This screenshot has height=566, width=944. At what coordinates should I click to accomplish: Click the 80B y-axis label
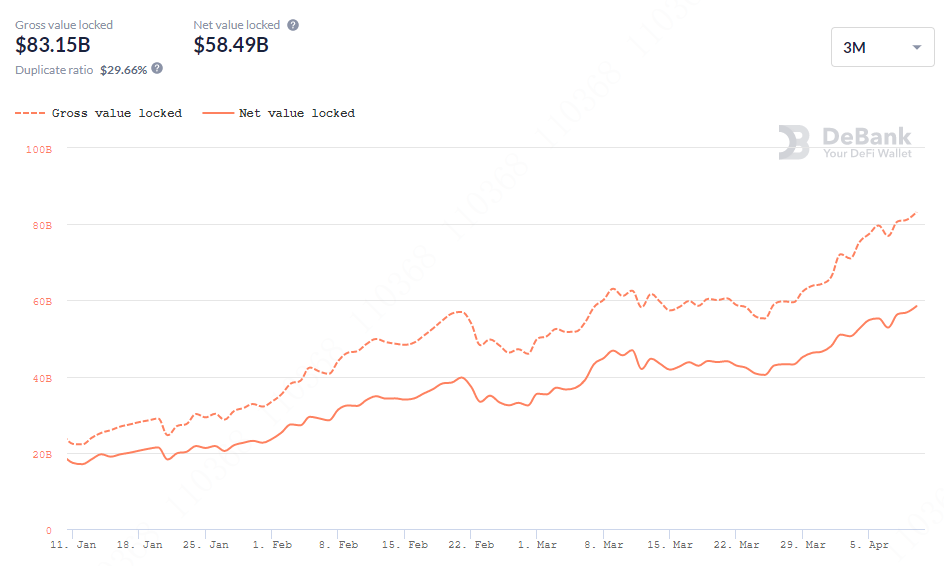click(42, 225)
